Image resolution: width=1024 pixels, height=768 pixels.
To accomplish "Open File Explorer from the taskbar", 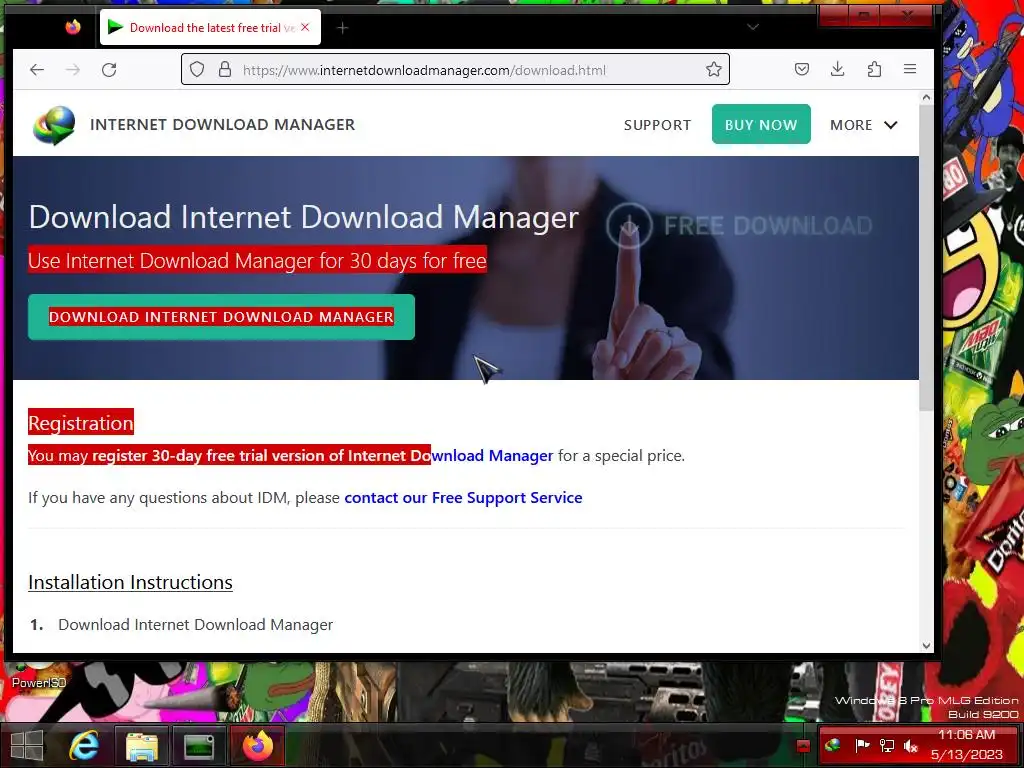I will coord(142,746).
